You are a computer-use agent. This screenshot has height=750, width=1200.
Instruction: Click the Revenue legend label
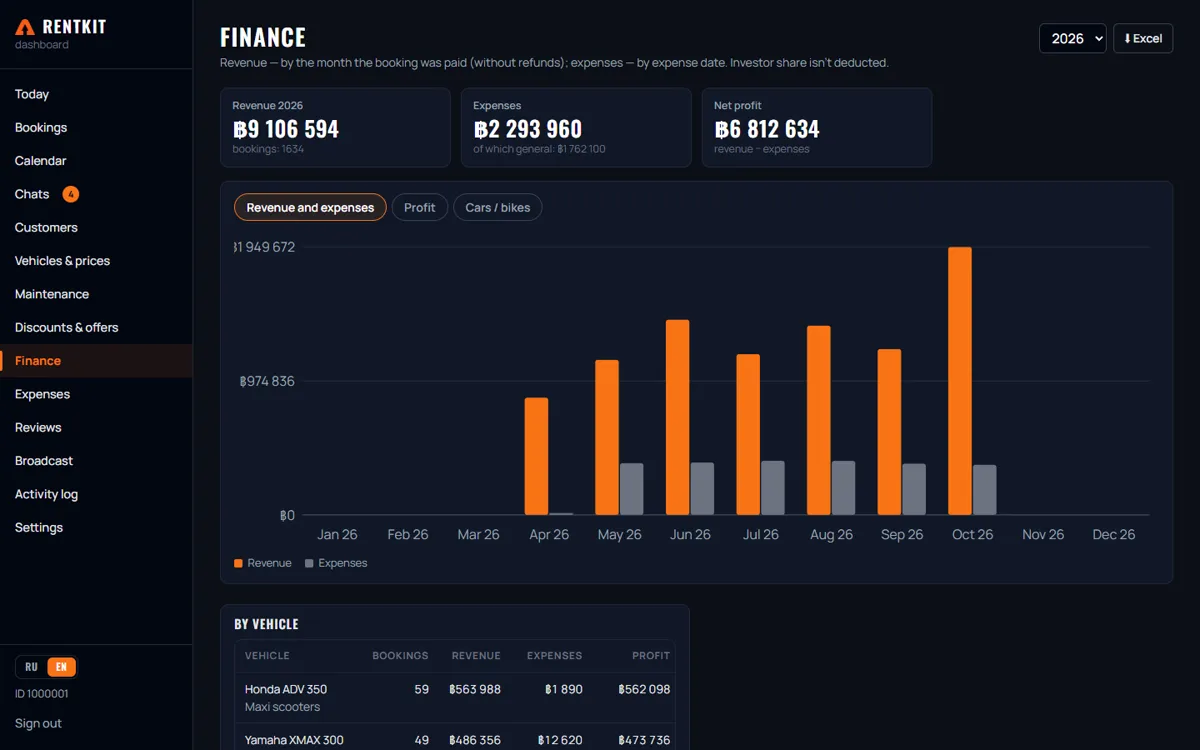coord(270,563)
